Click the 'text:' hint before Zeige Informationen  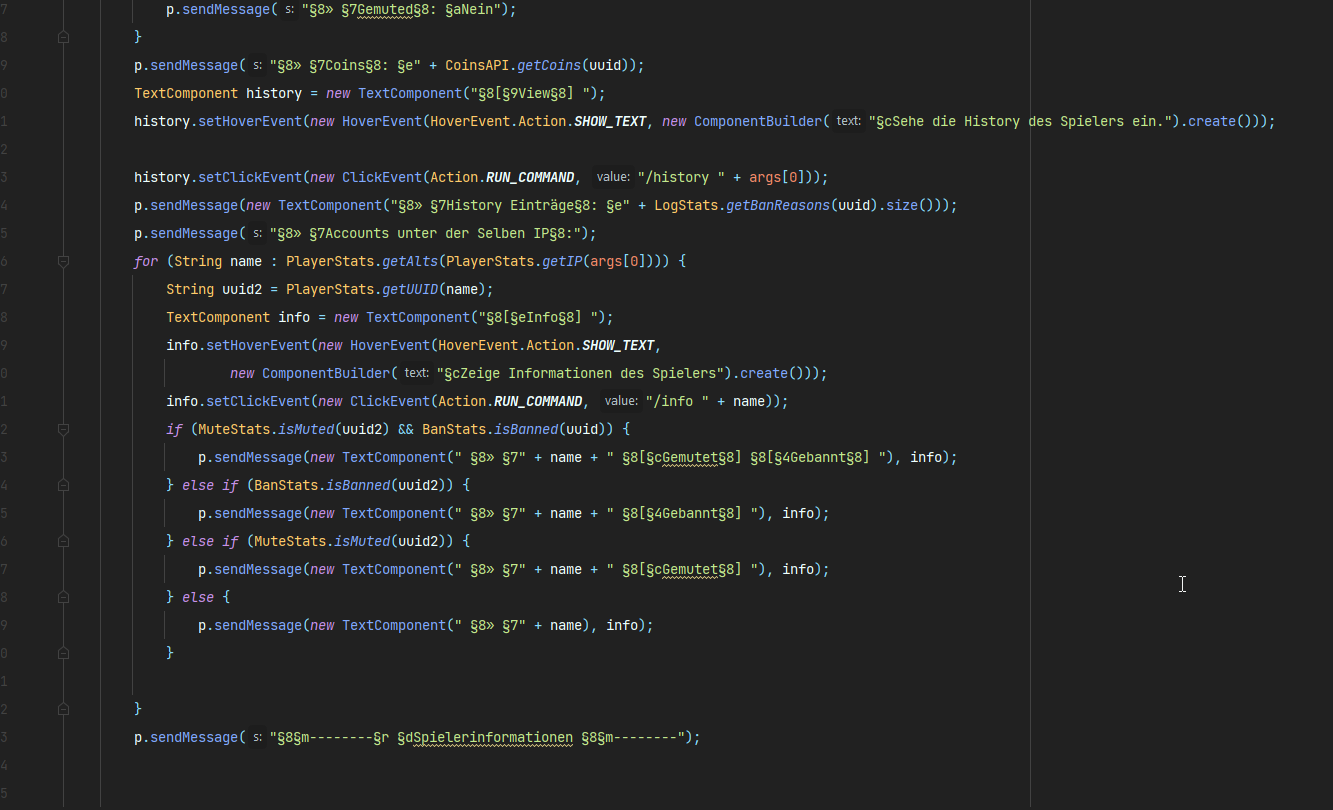[416, 373]
